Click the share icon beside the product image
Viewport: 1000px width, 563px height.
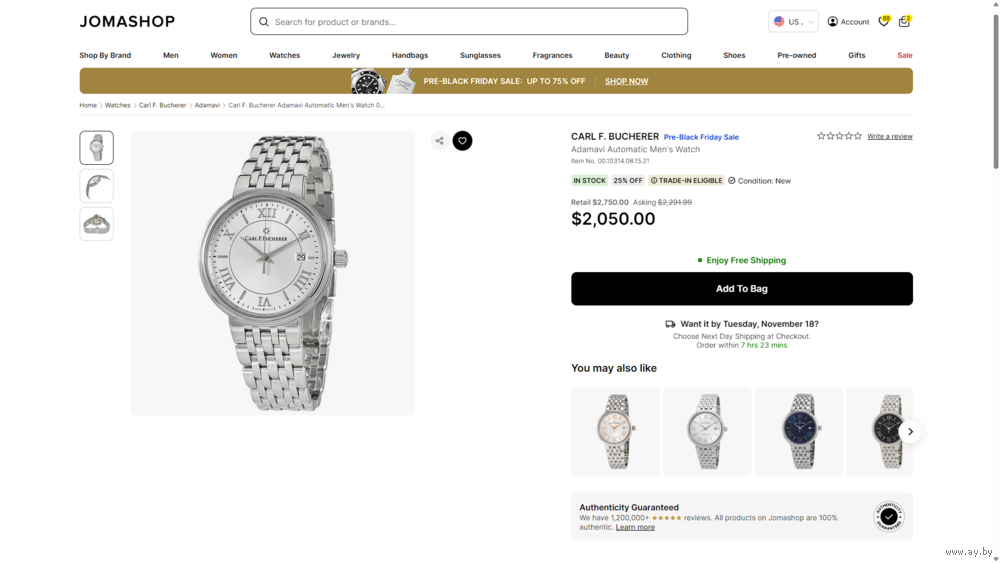(439, 141)
